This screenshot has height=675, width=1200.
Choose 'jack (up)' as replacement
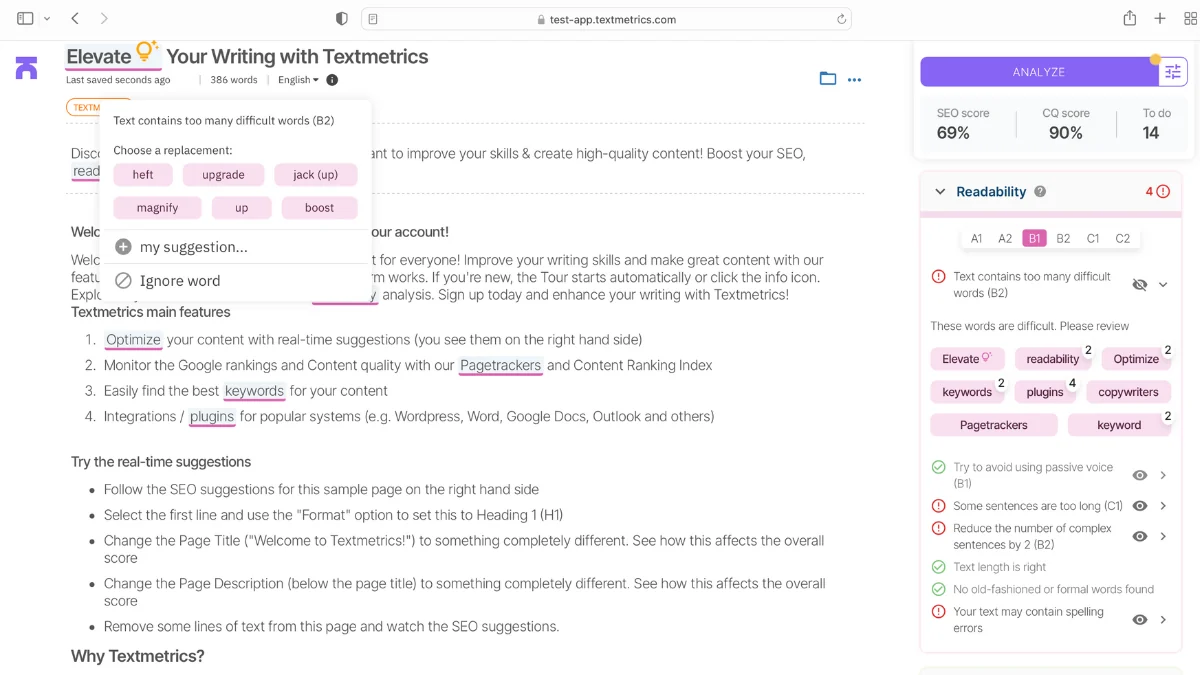point(315,174)
